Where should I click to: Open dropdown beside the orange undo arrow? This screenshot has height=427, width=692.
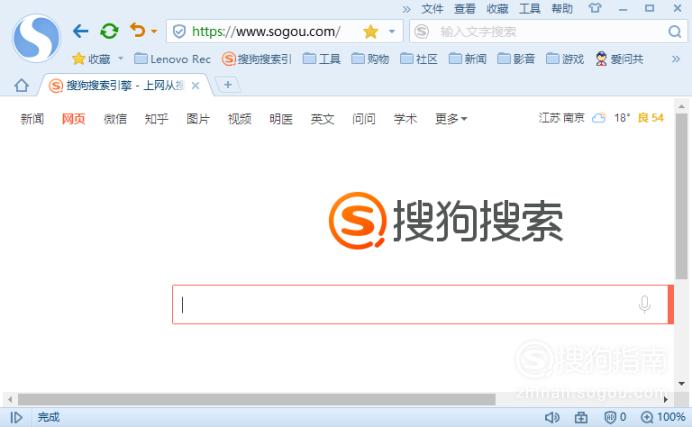pos(154,31)
